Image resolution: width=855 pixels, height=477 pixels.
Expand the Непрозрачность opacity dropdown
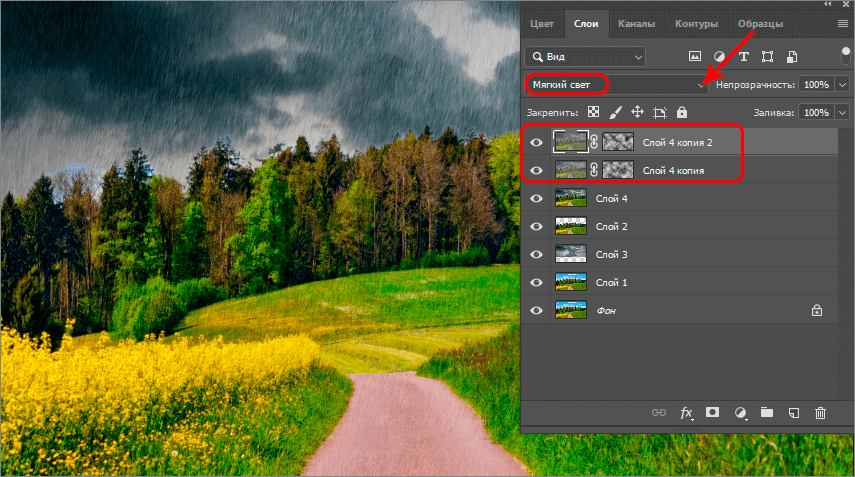(x=836, y=85)
